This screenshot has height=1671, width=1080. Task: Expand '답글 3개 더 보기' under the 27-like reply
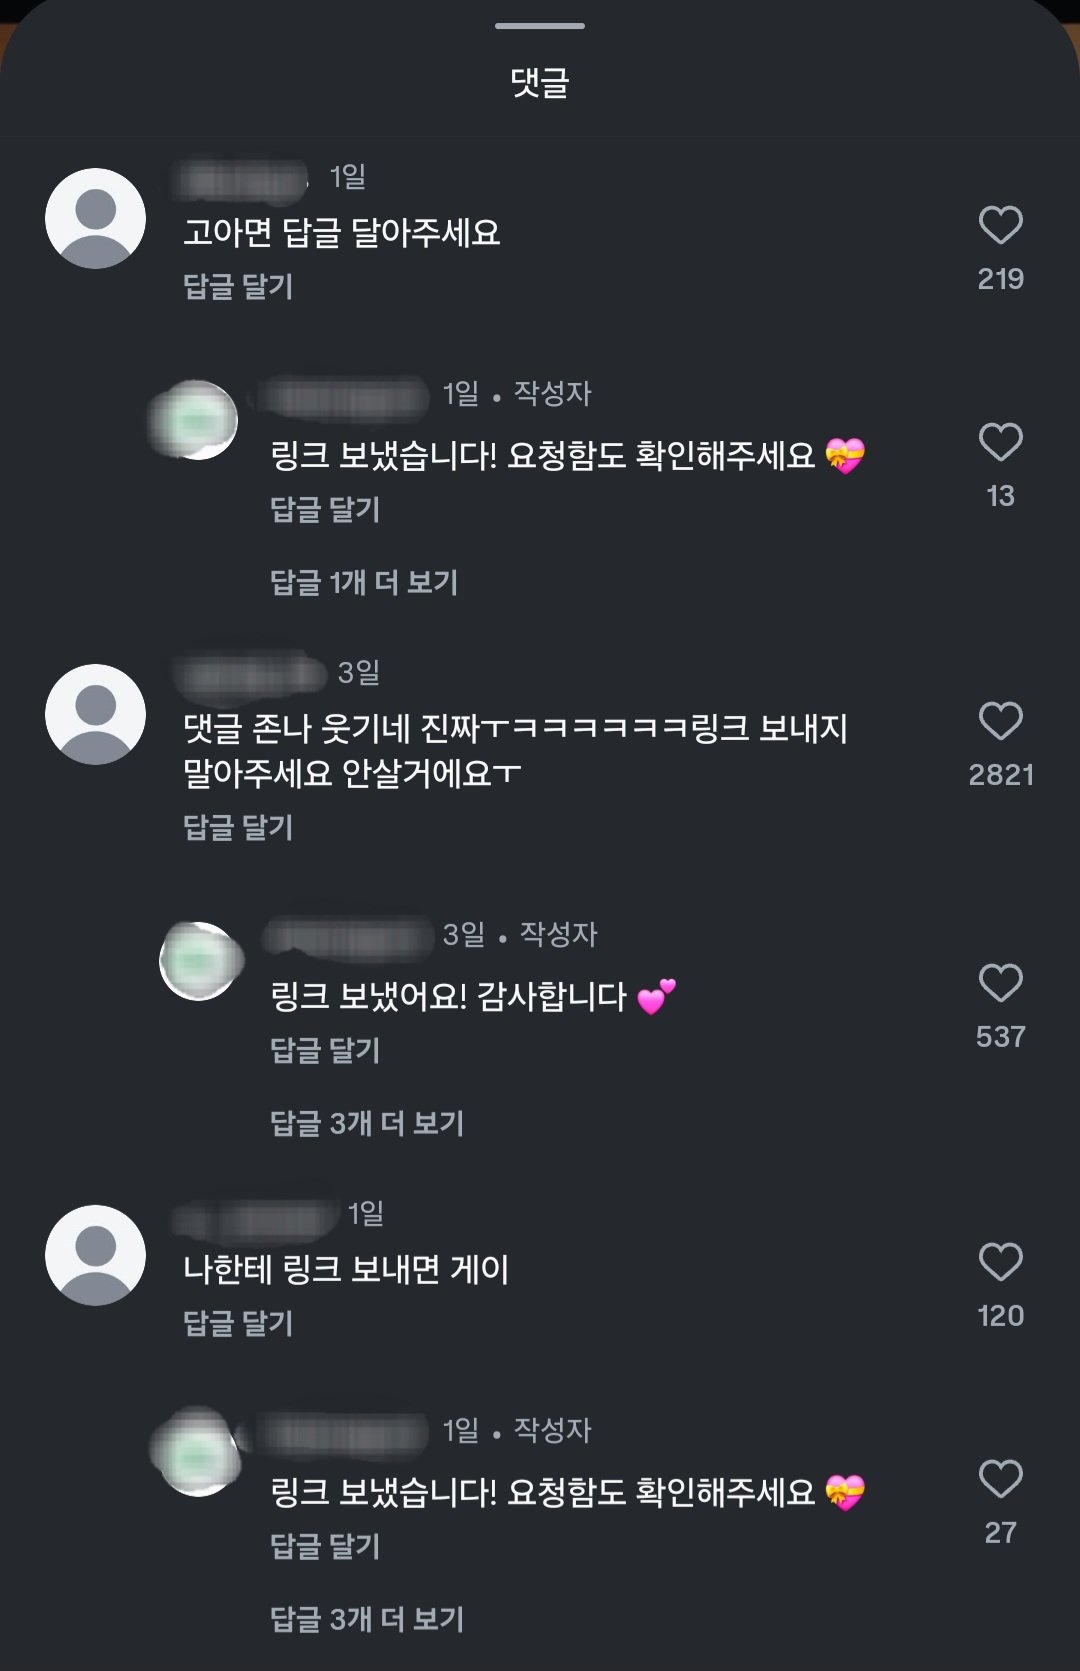(367, 1619)
